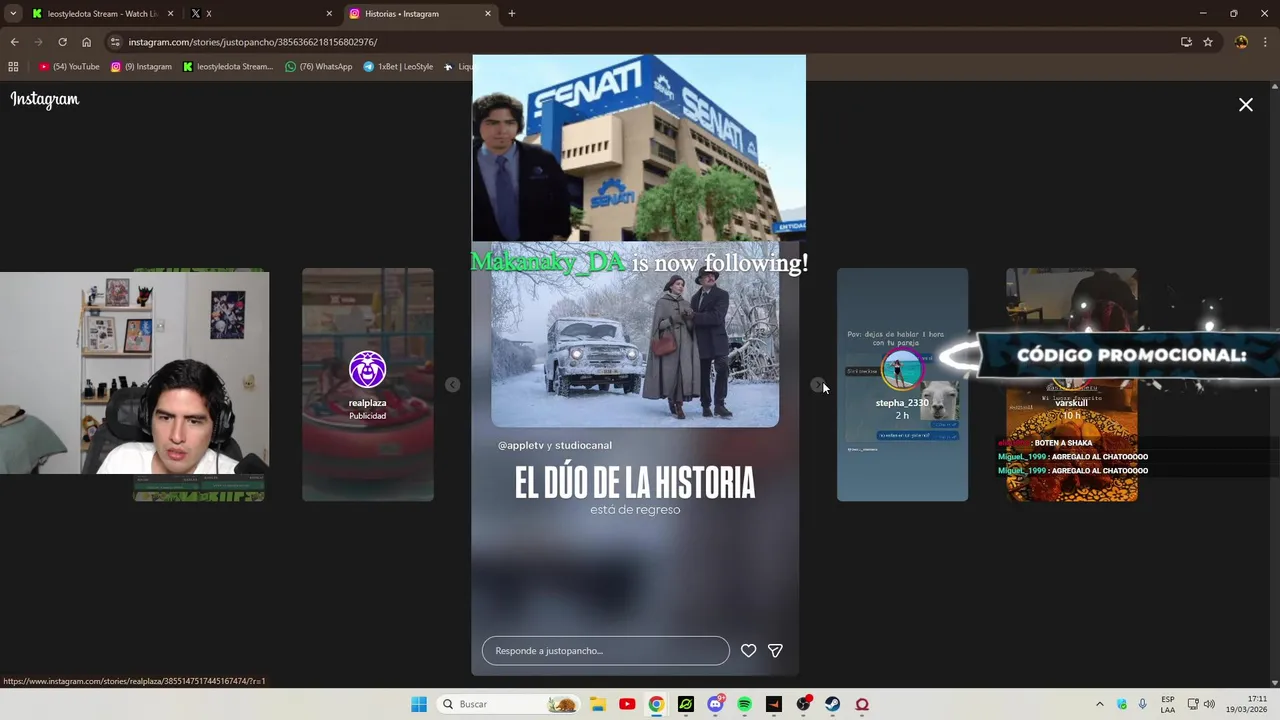Open the '(9) Instagram' bookmark
This screenshot has width=1280, height=720.
click(141, 67)
